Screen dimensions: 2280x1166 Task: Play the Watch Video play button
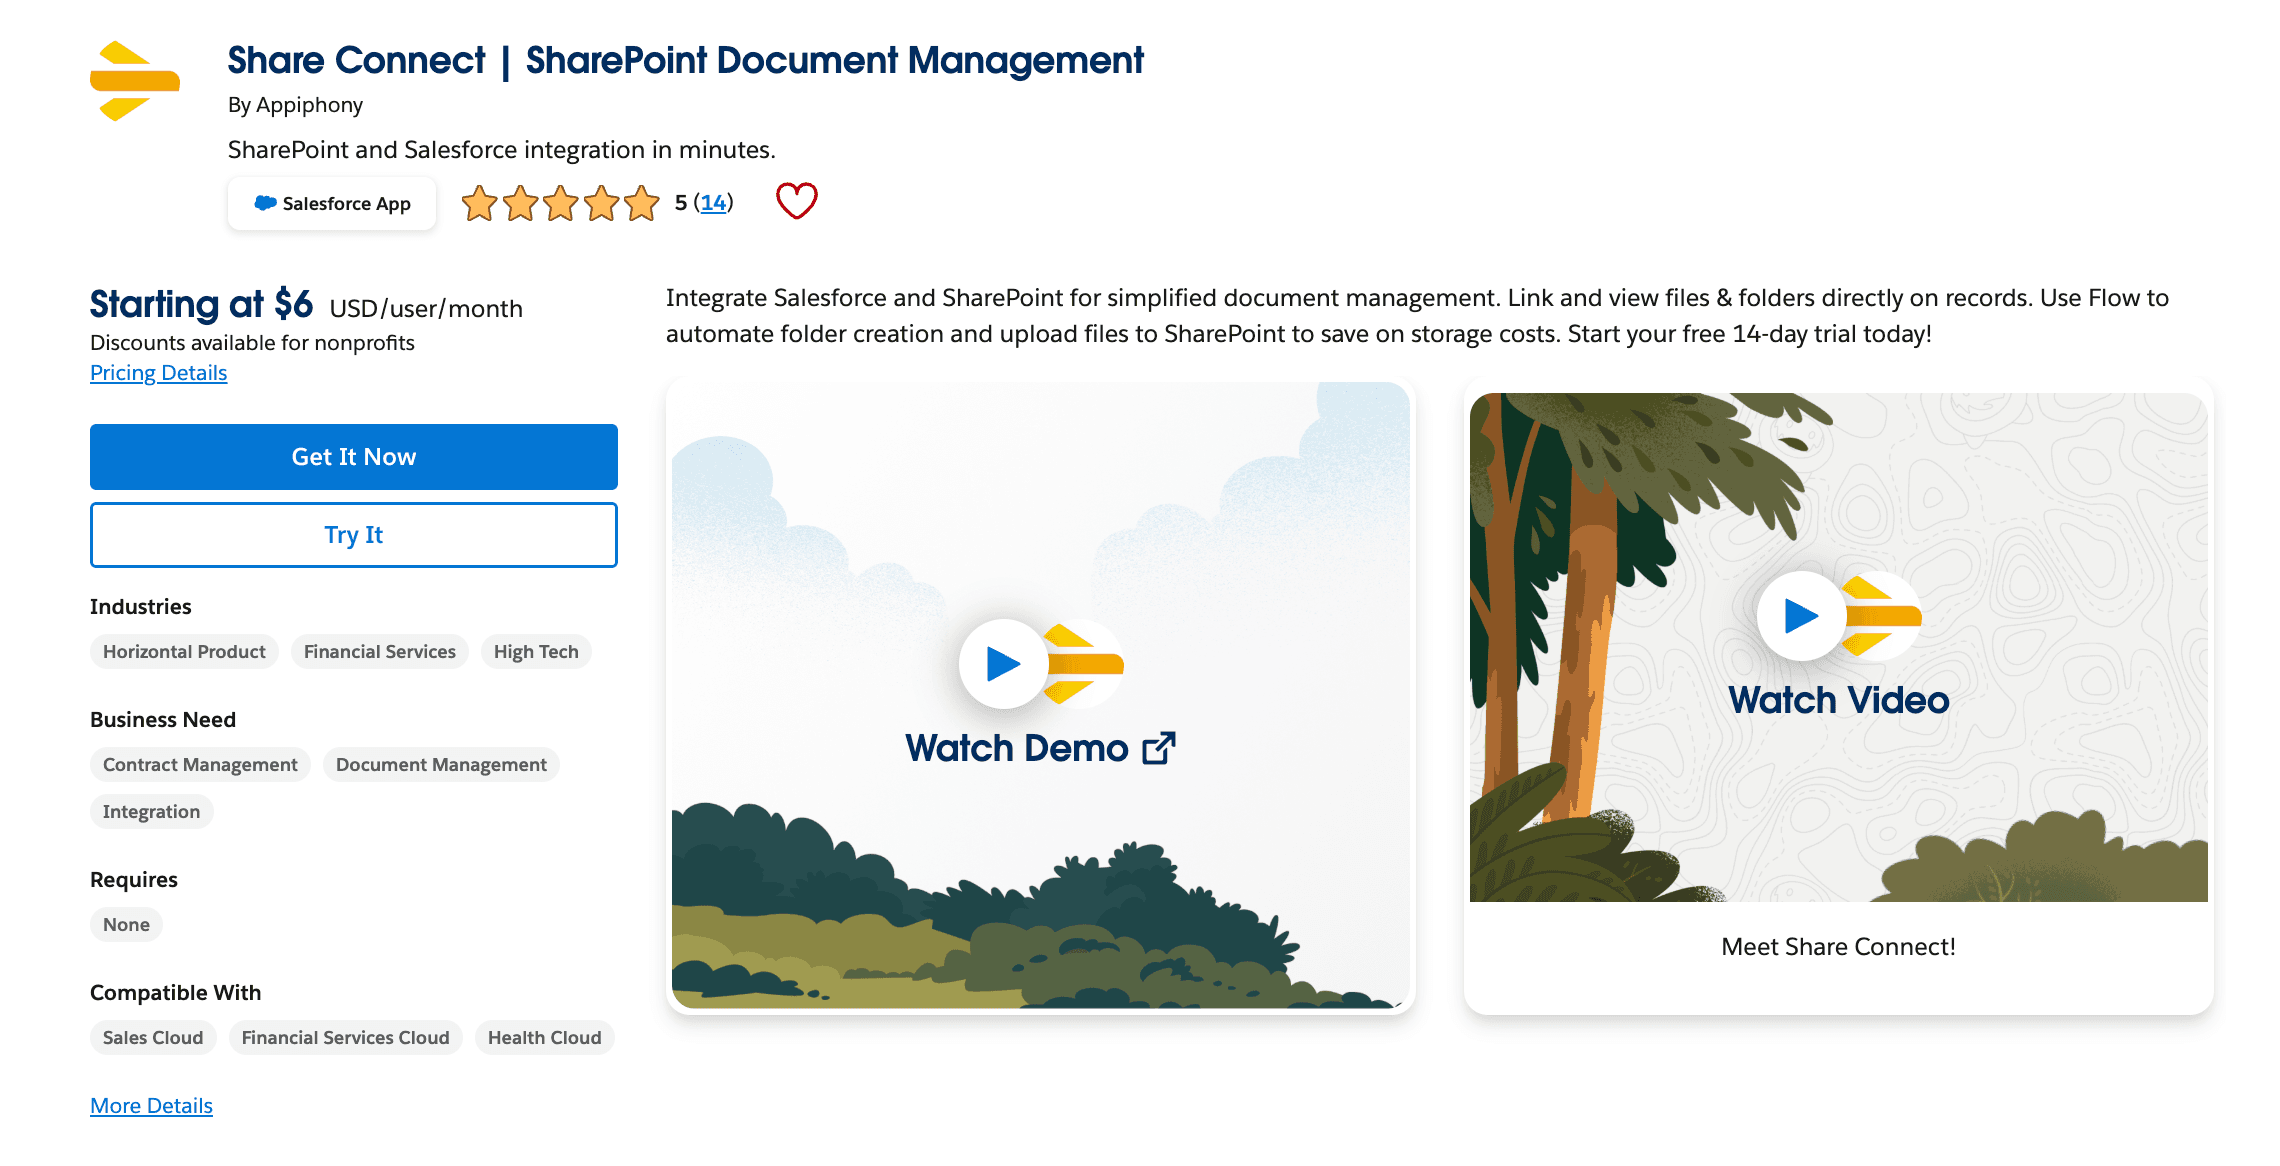click(x=1801, y=616)
